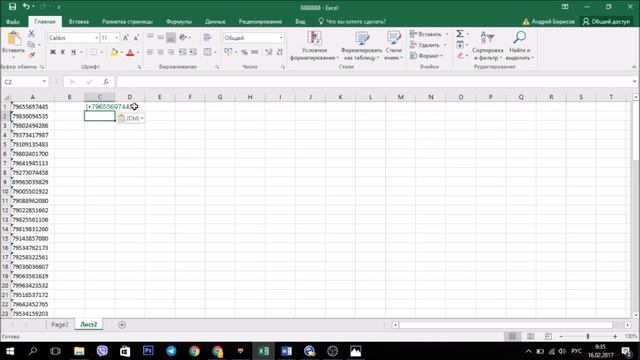Increase font size with the large A icon
This screenshot has width=640, height=360.
coord(126,38)
